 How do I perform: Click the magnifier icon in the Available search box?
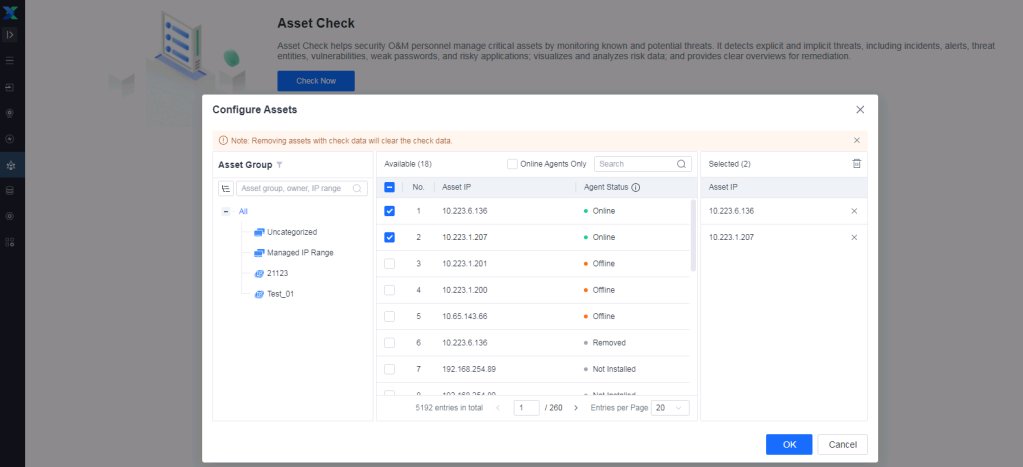pos(681,164)
